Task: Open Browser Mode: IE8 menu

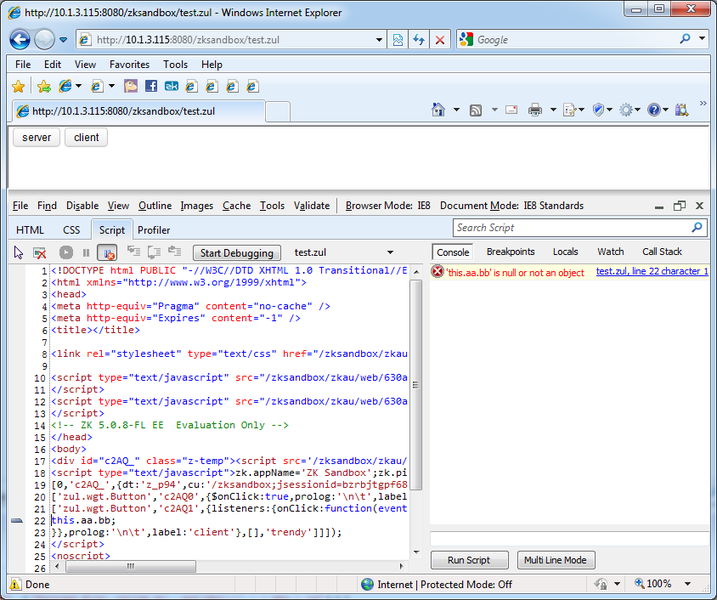Action: click(x=388, y=206)
